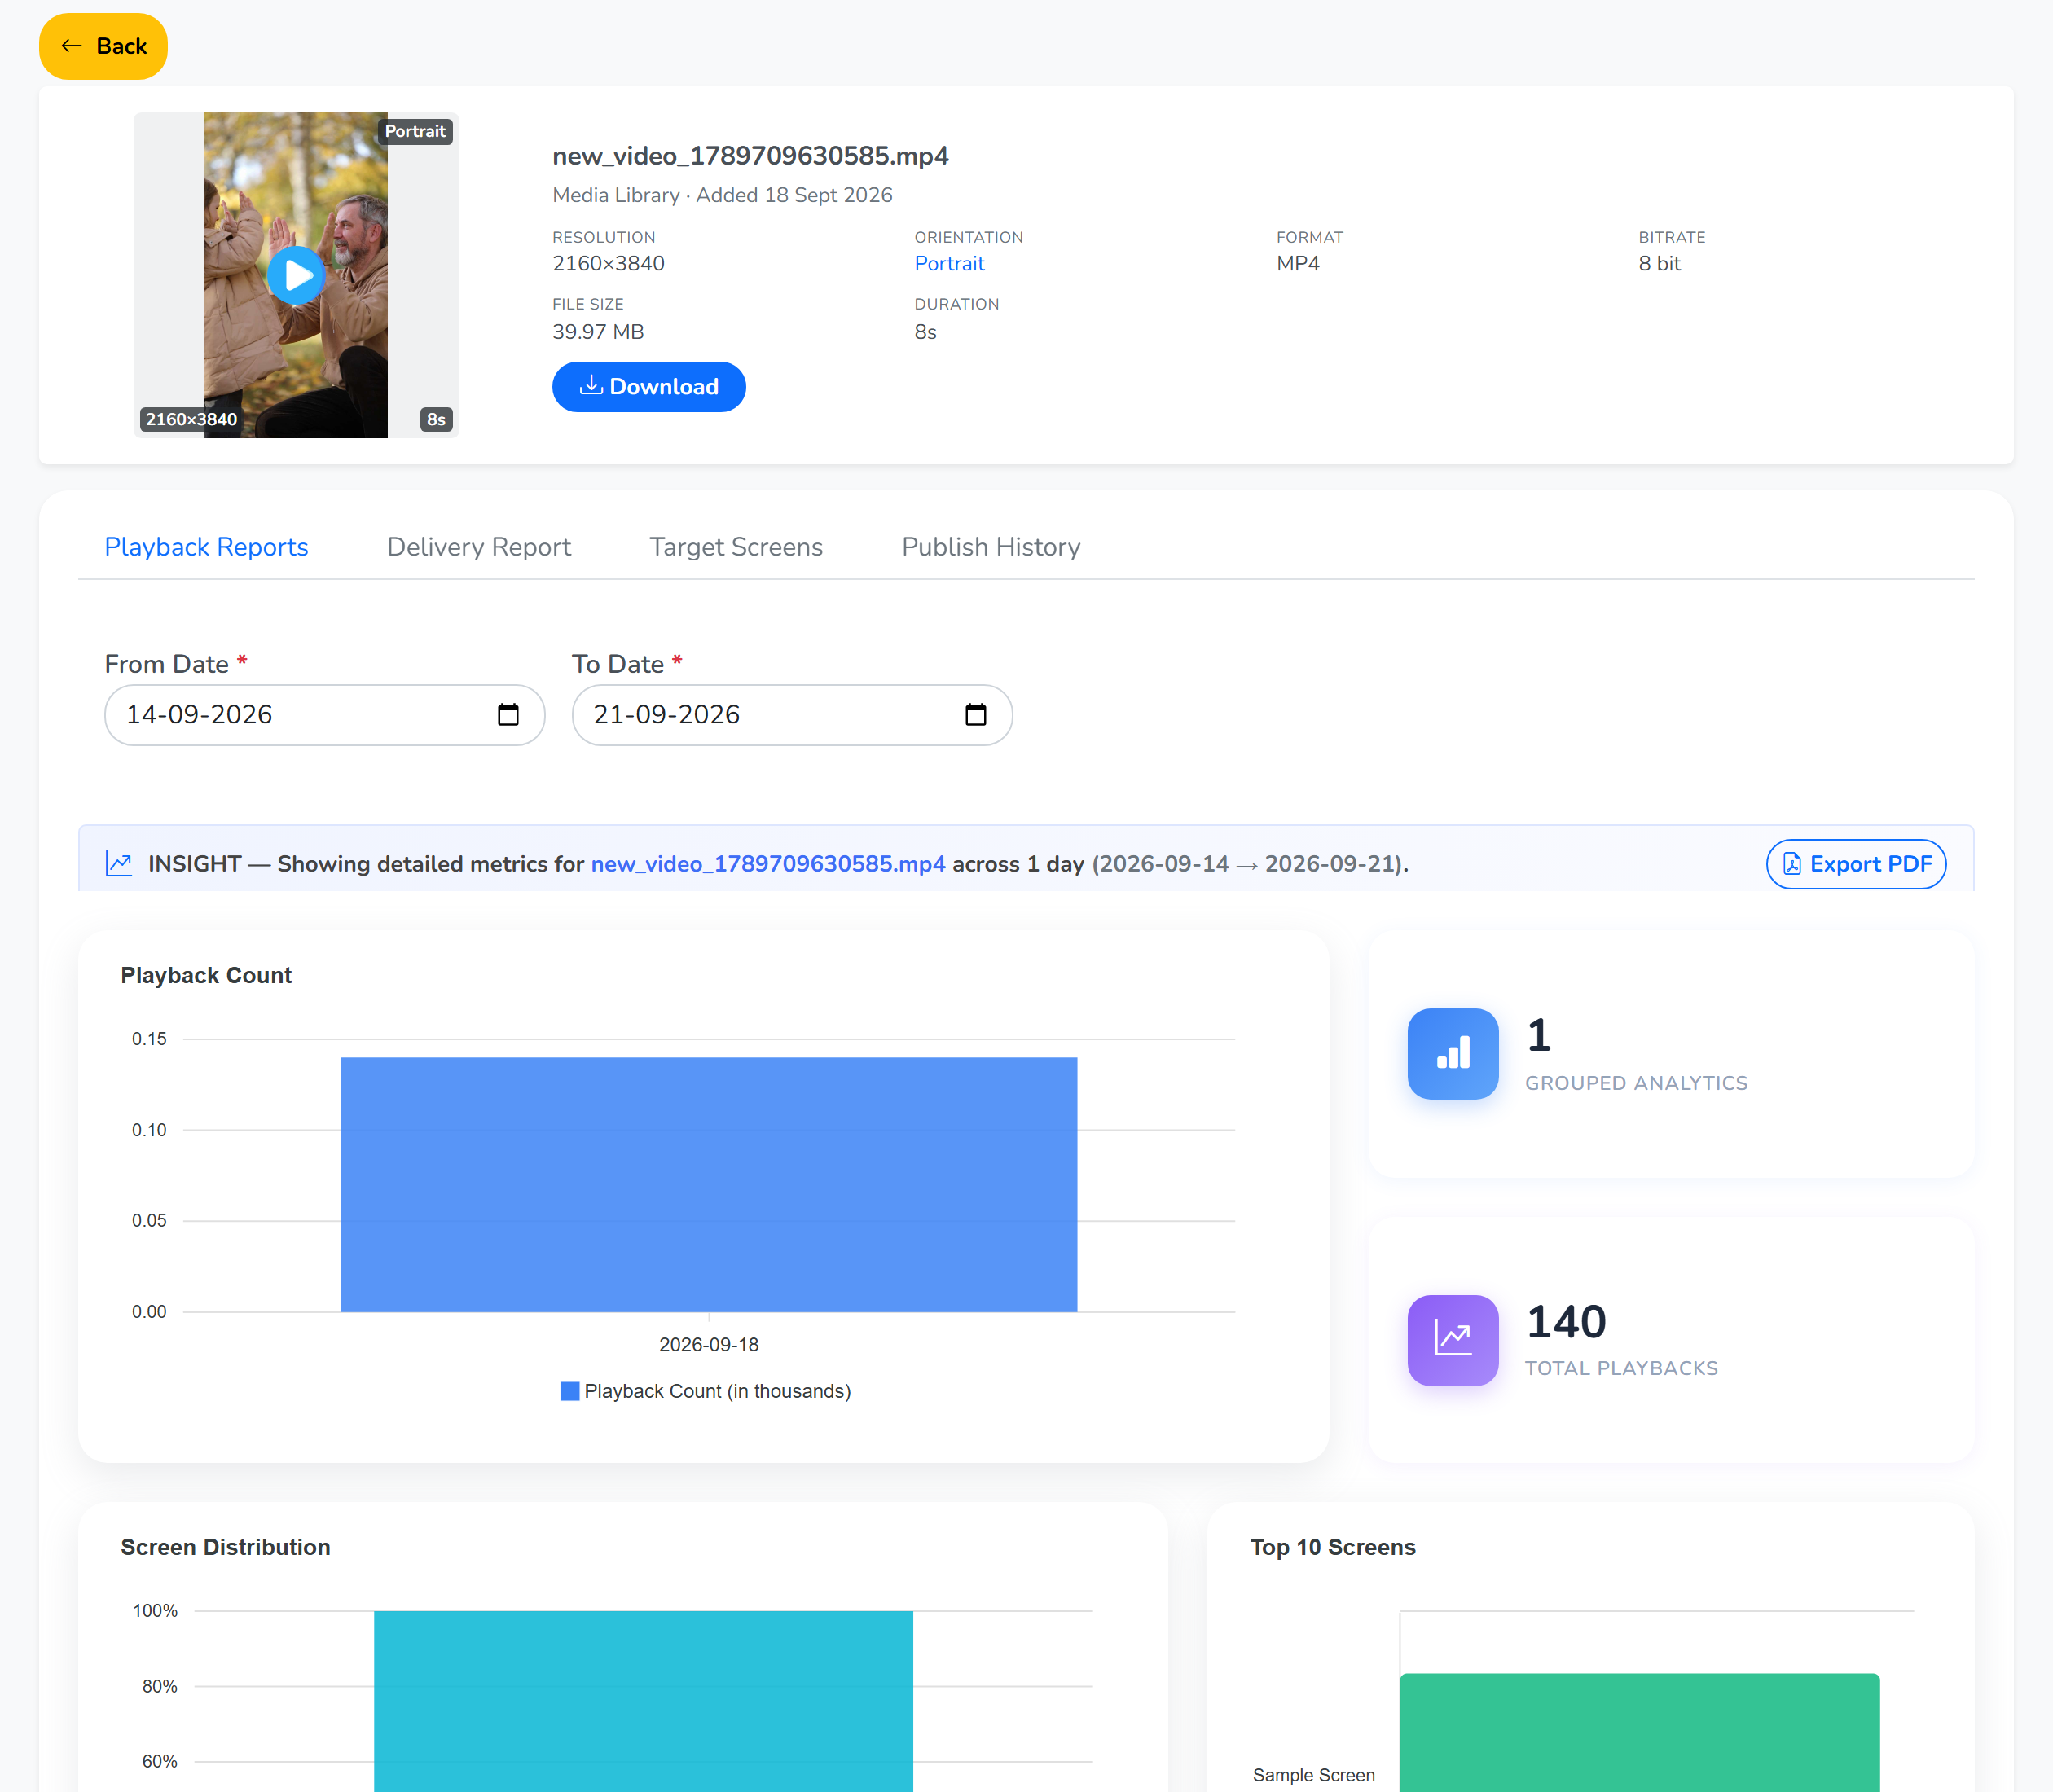Open the new_video_1789709630585.mp4 insight link
Image resolution: width=2053 pixels, height=1792 pixels.
pos(768,864)
